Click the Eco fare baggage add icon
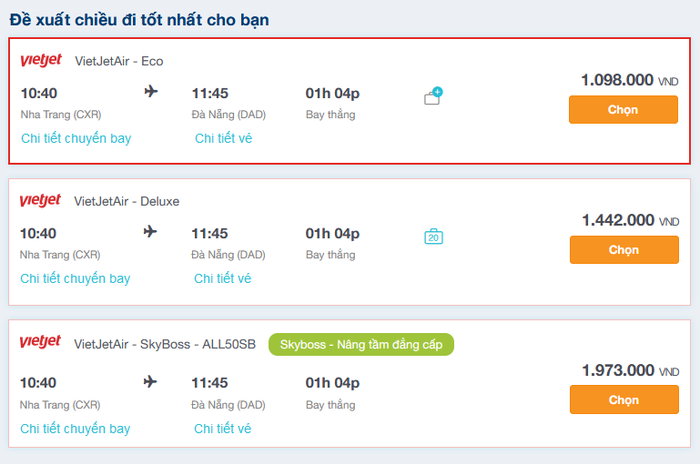This screenshot has width=700, height=464. (x=433, y=97)
